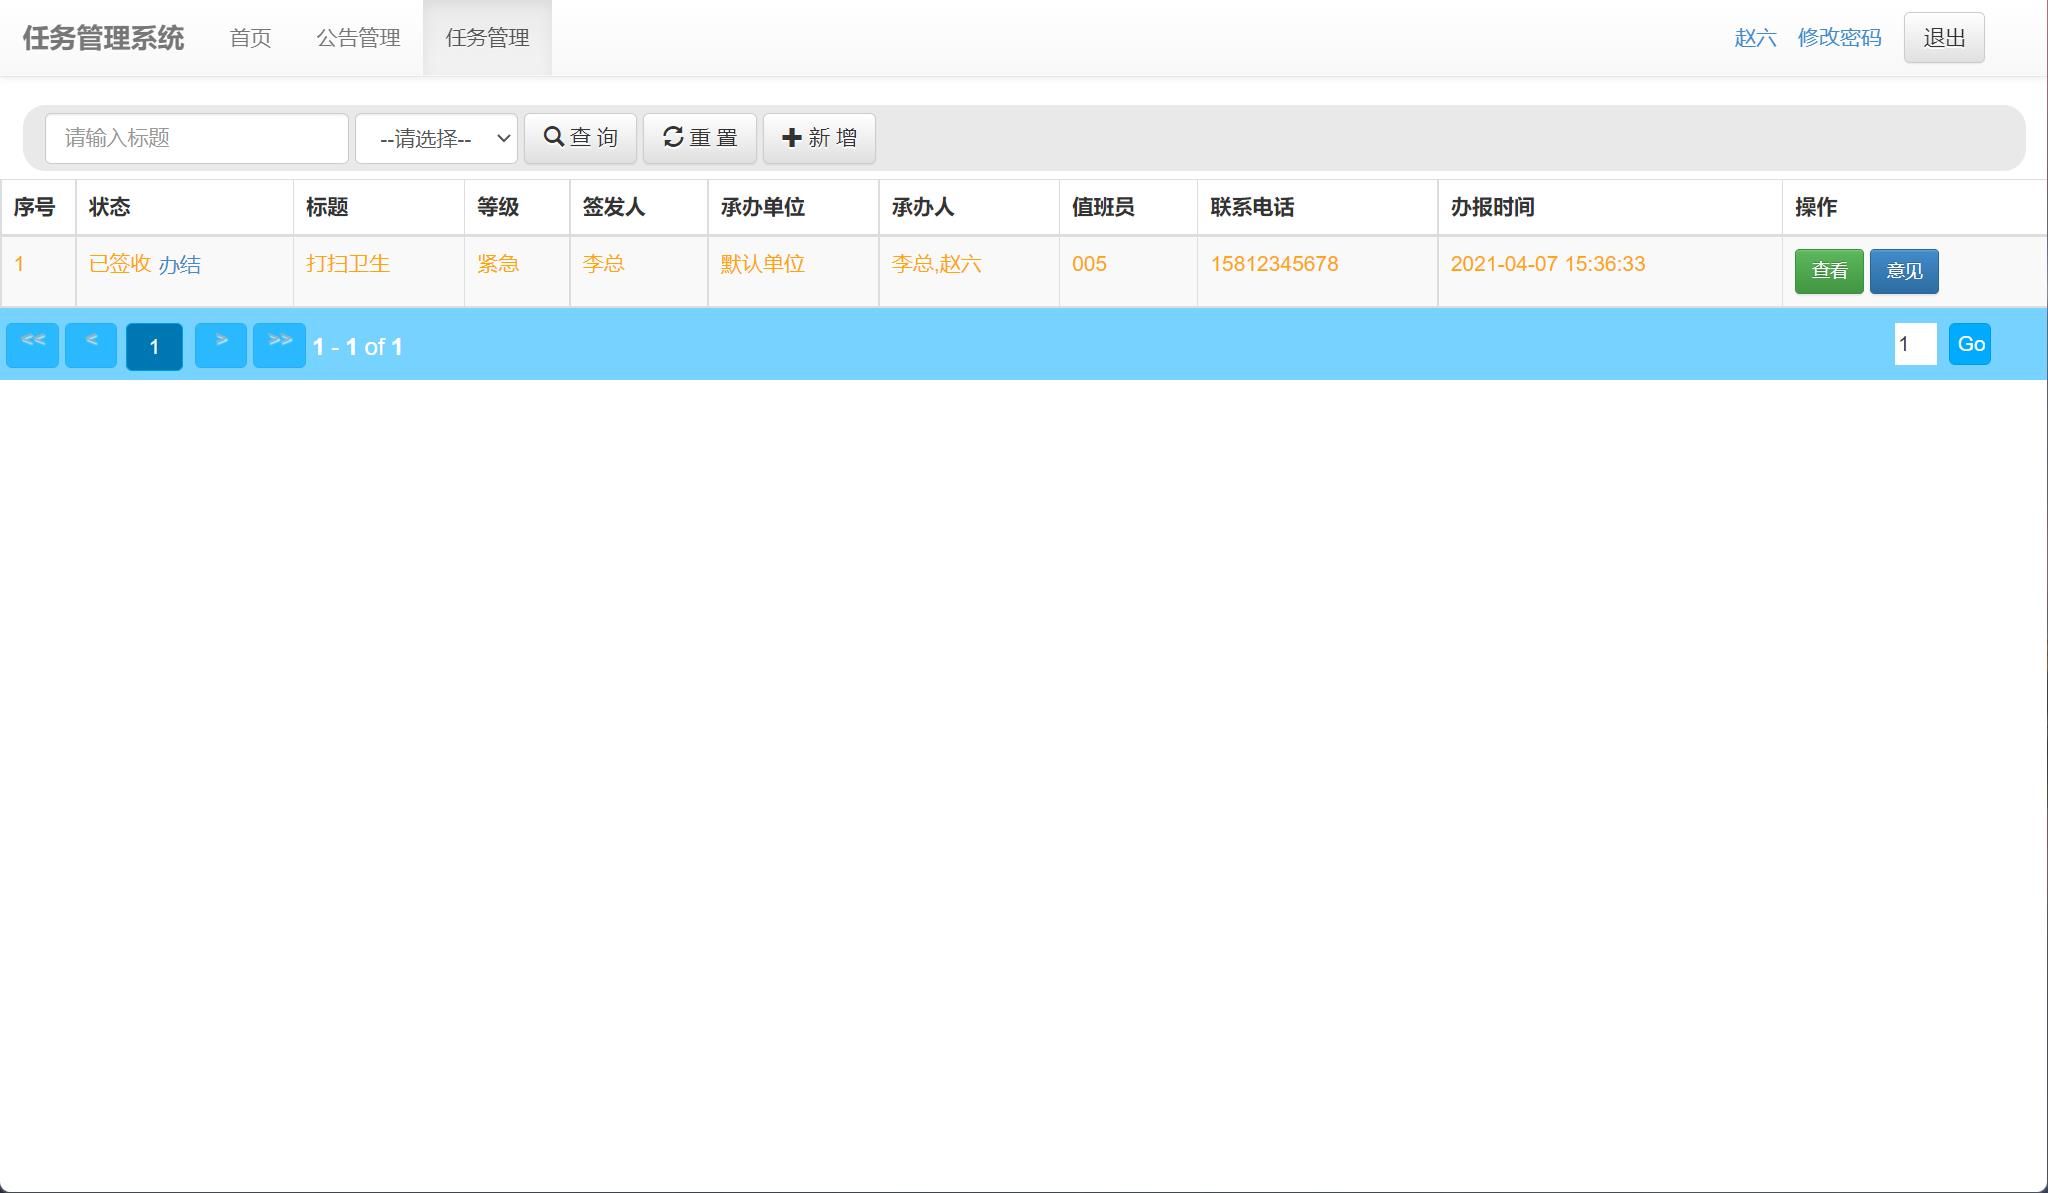Click the blue 意见 button
2048x1193 pixels.
(x=1904, y=270)
